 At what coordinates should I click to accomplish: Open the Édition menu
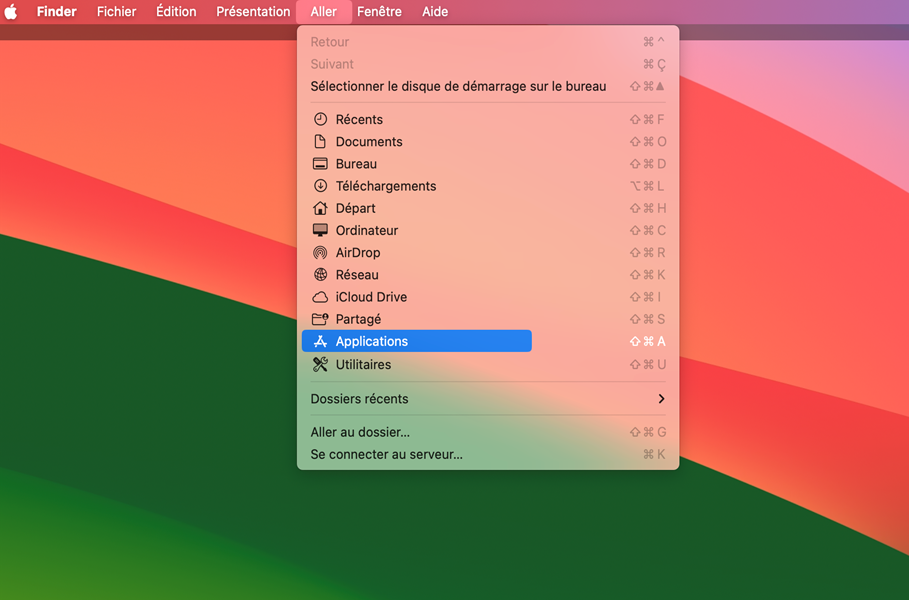click(176, 12)
